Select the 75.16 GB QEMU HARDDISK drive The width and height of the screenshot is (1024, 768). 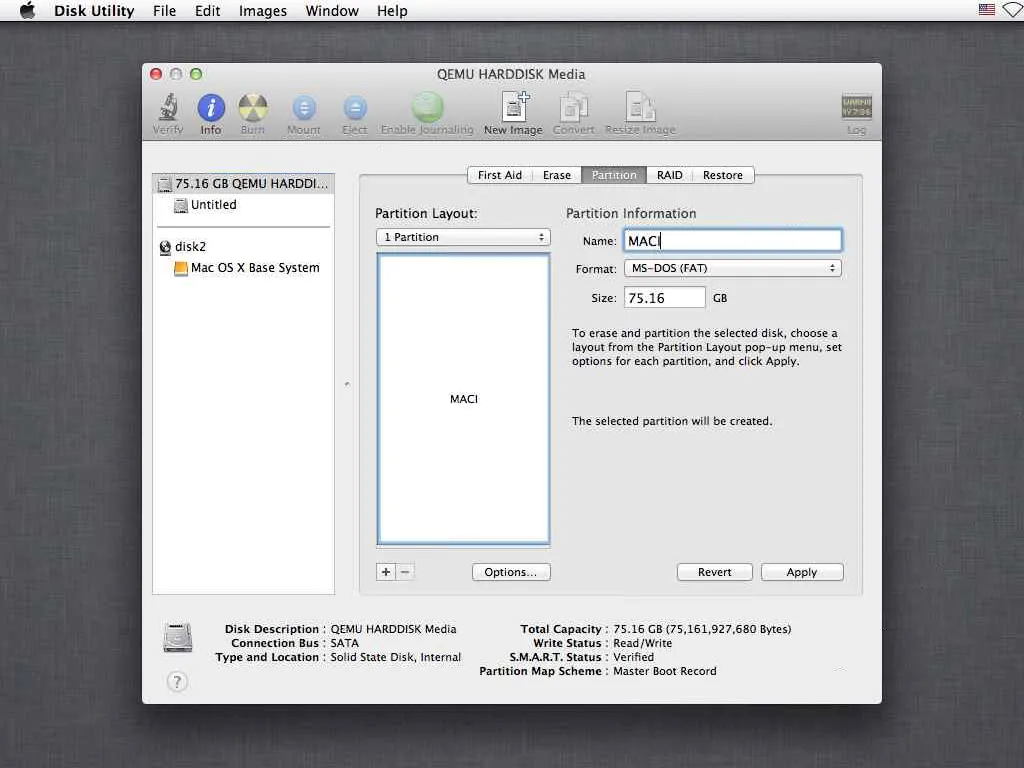coord(244,184)
